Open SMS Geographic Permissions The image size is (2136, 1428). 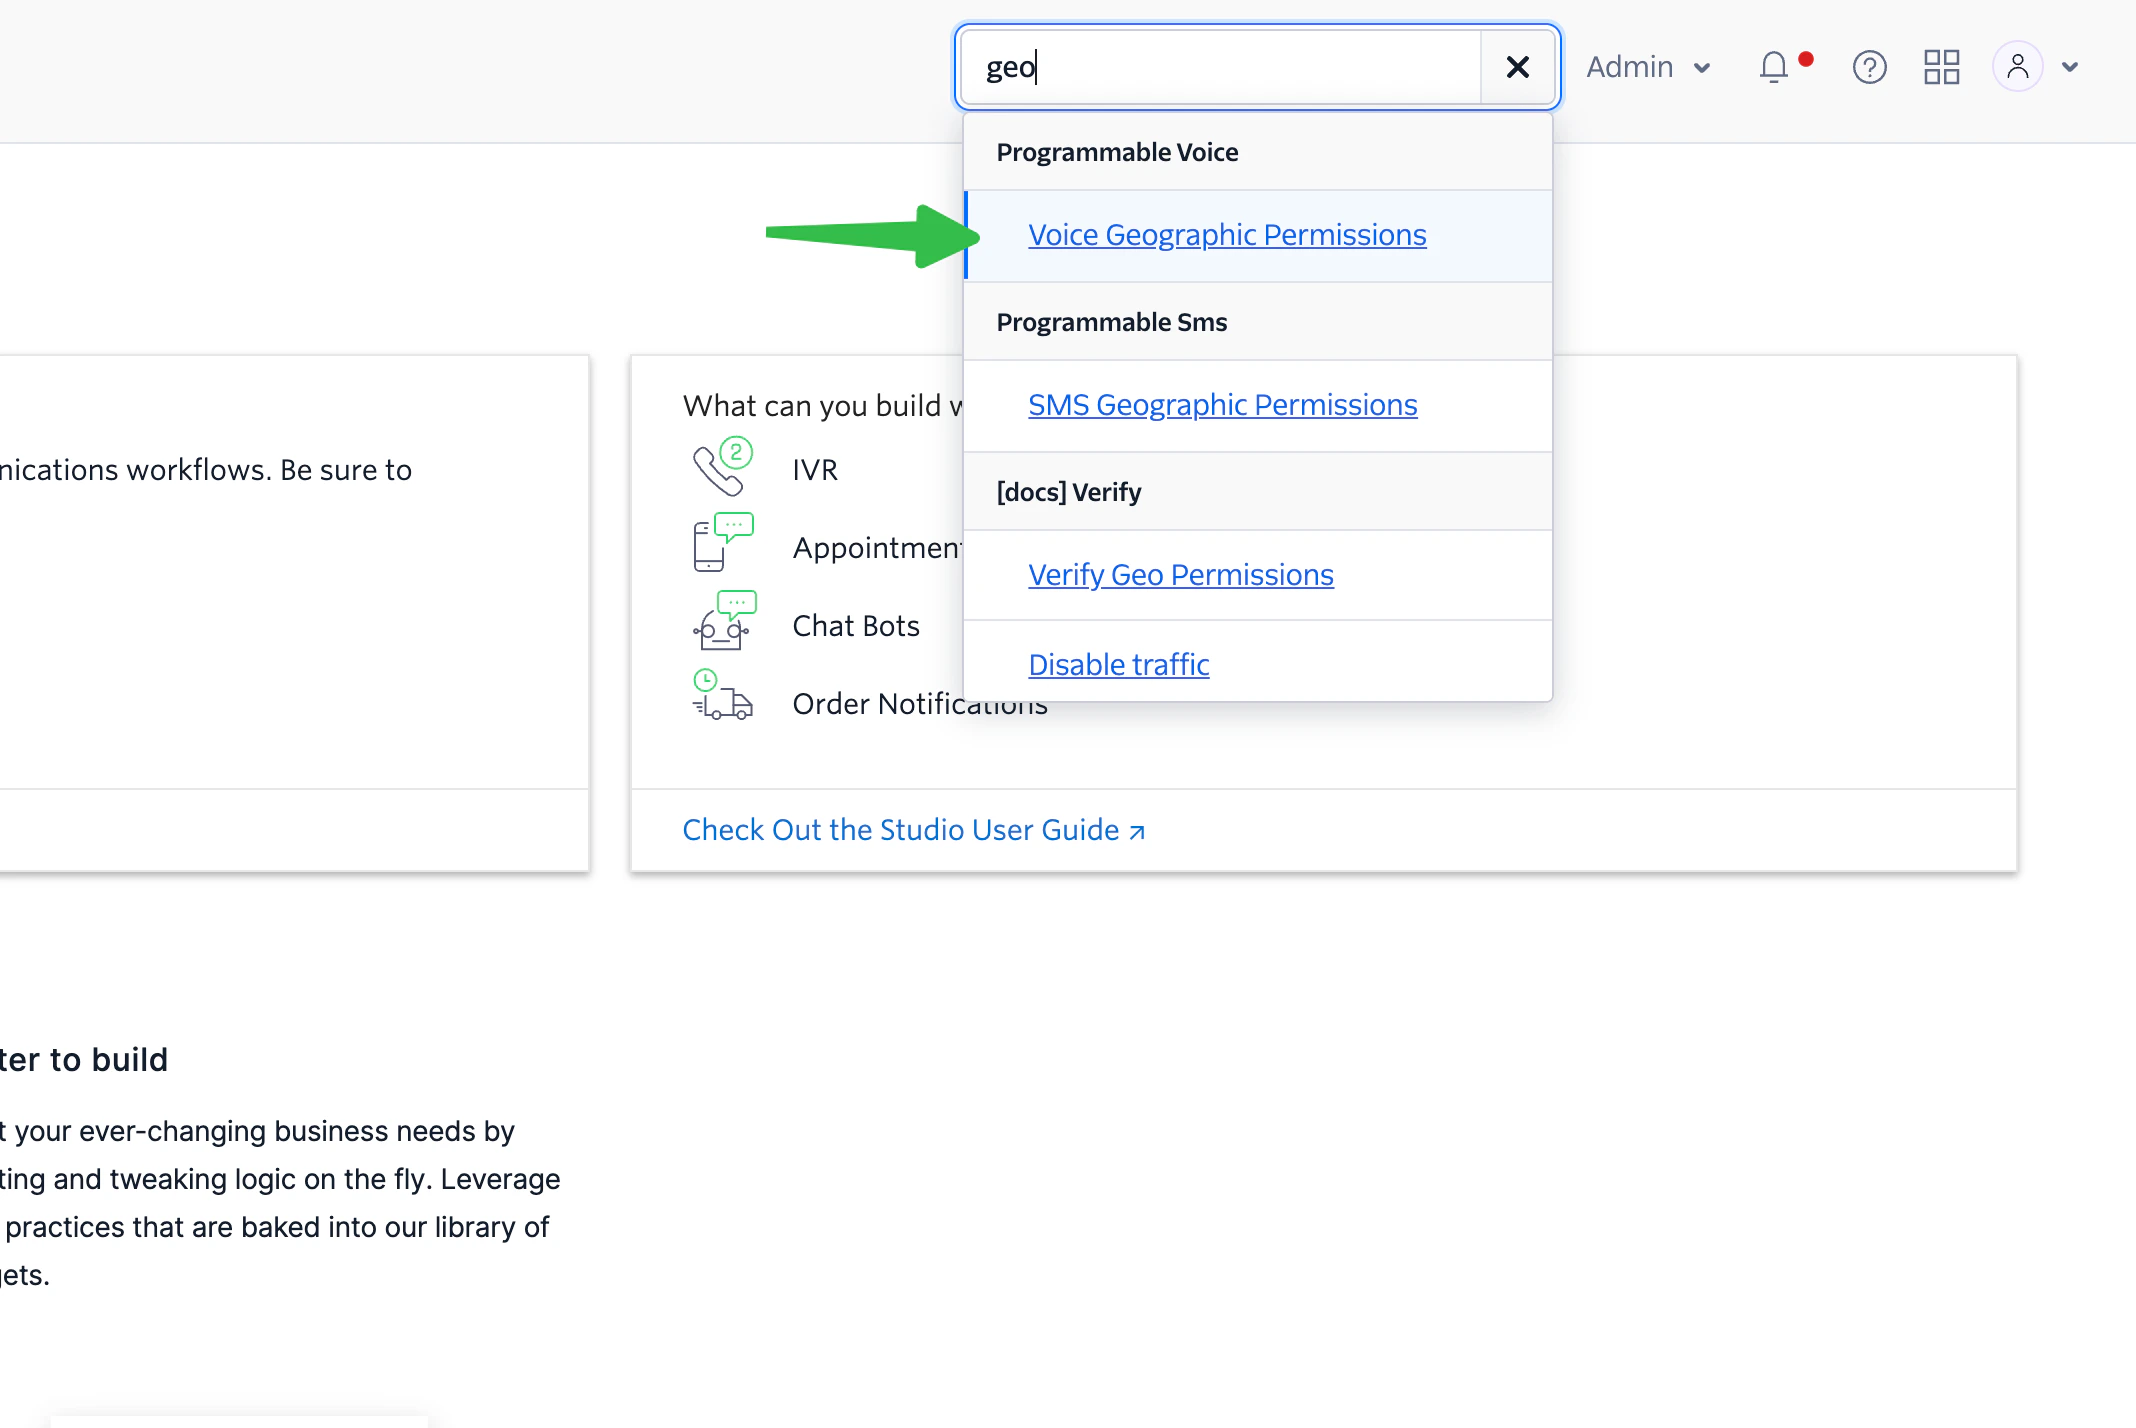(x=1222, y=405)
